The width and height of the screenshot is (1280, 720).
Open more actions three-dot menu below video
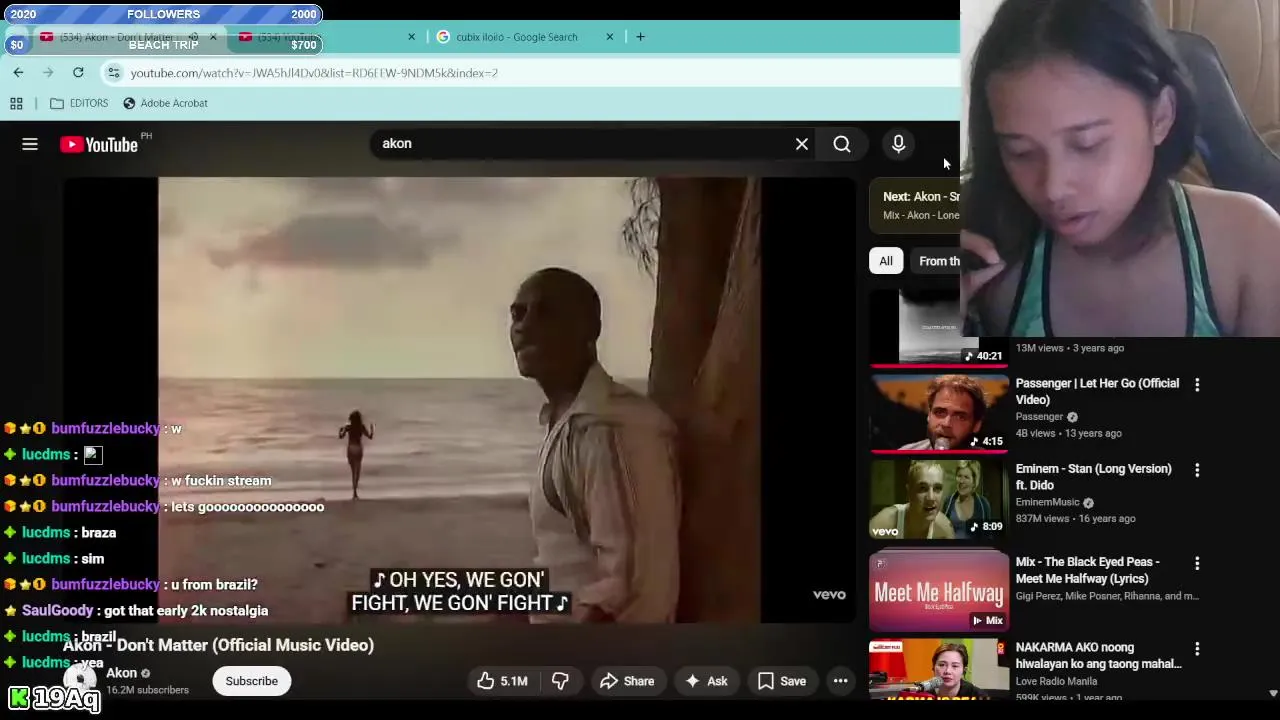(841, 681)
